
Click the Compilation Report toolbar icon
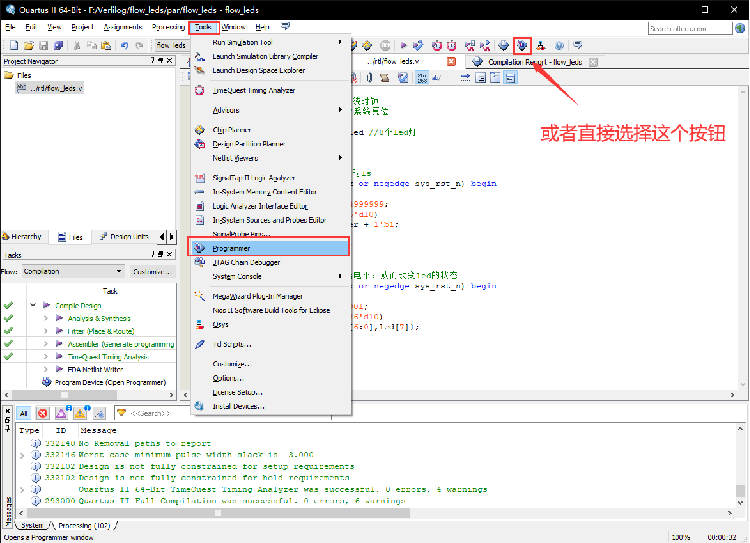pyautogui.click(x=503, y=45)
